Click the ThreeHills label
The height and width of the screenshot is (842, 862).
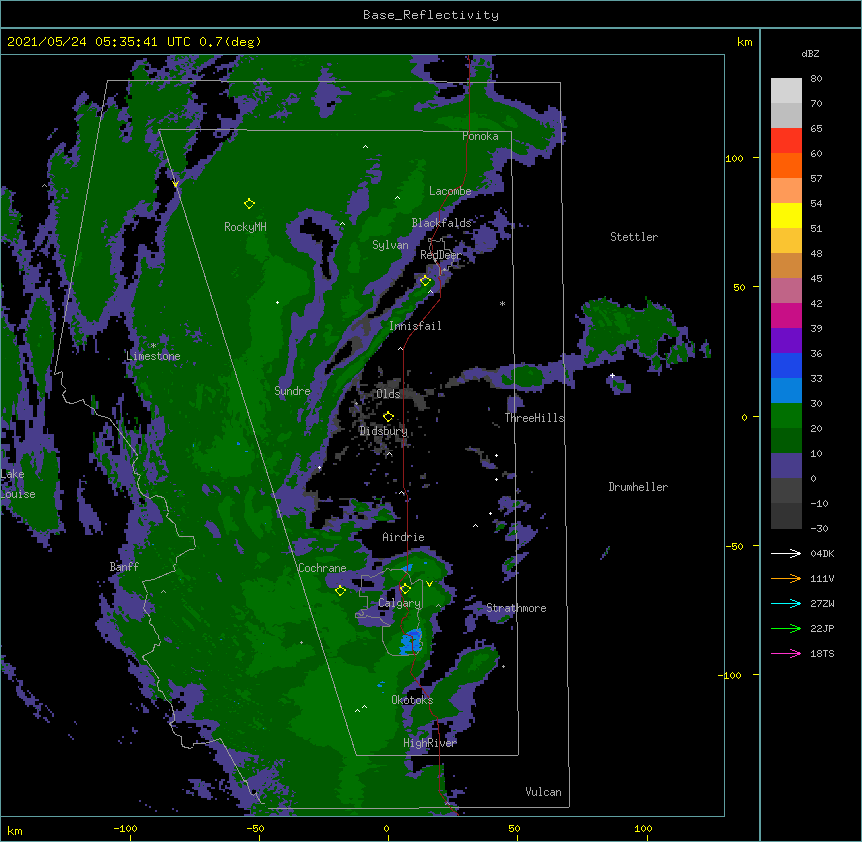click(x=534, y=418)
